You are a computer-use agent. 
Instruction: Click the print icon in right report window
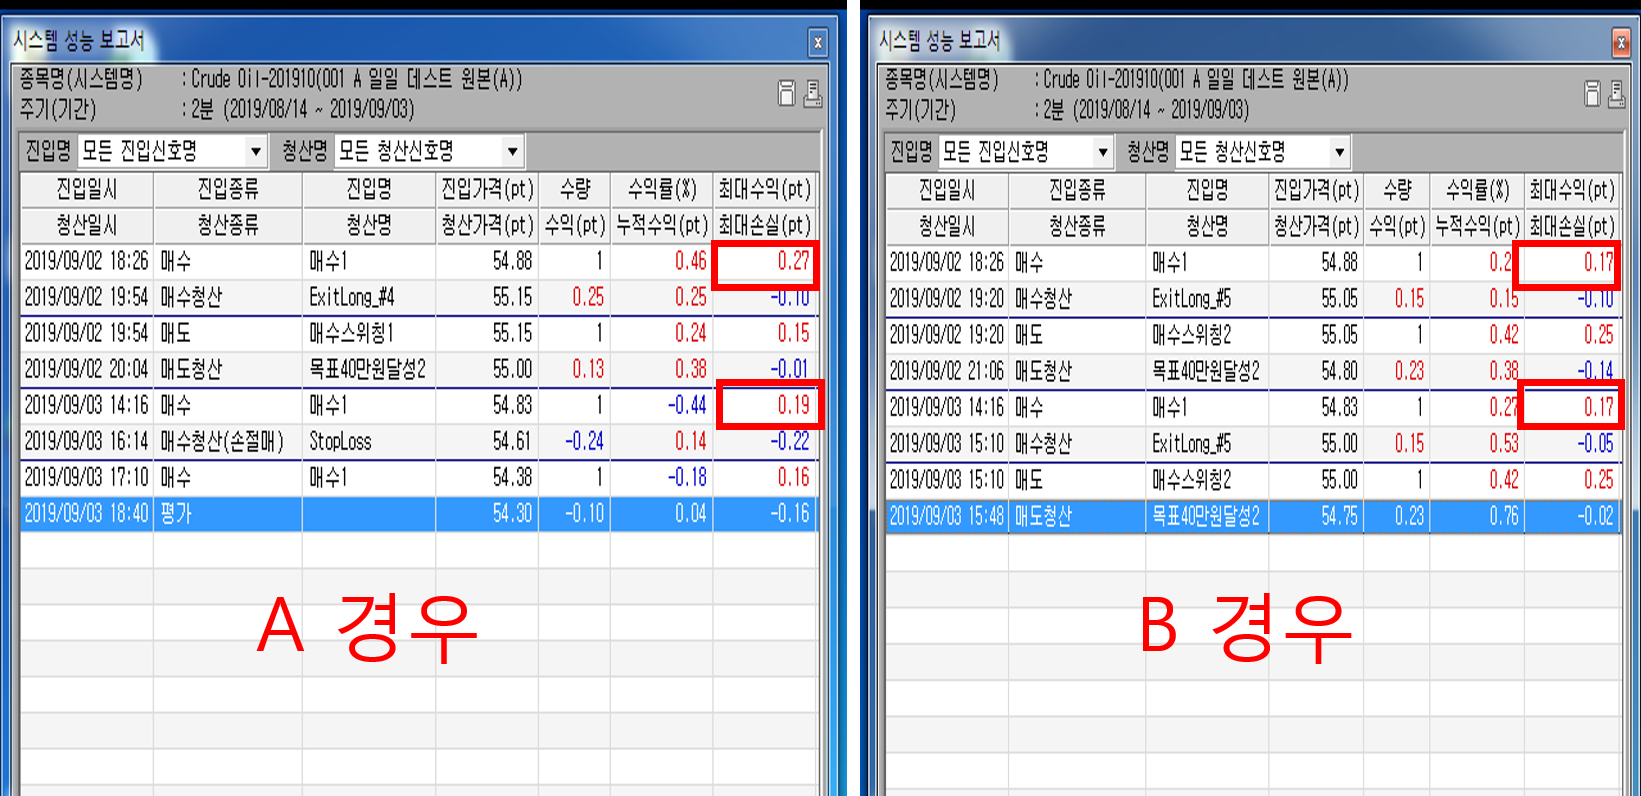click(x=1618, y=94)
